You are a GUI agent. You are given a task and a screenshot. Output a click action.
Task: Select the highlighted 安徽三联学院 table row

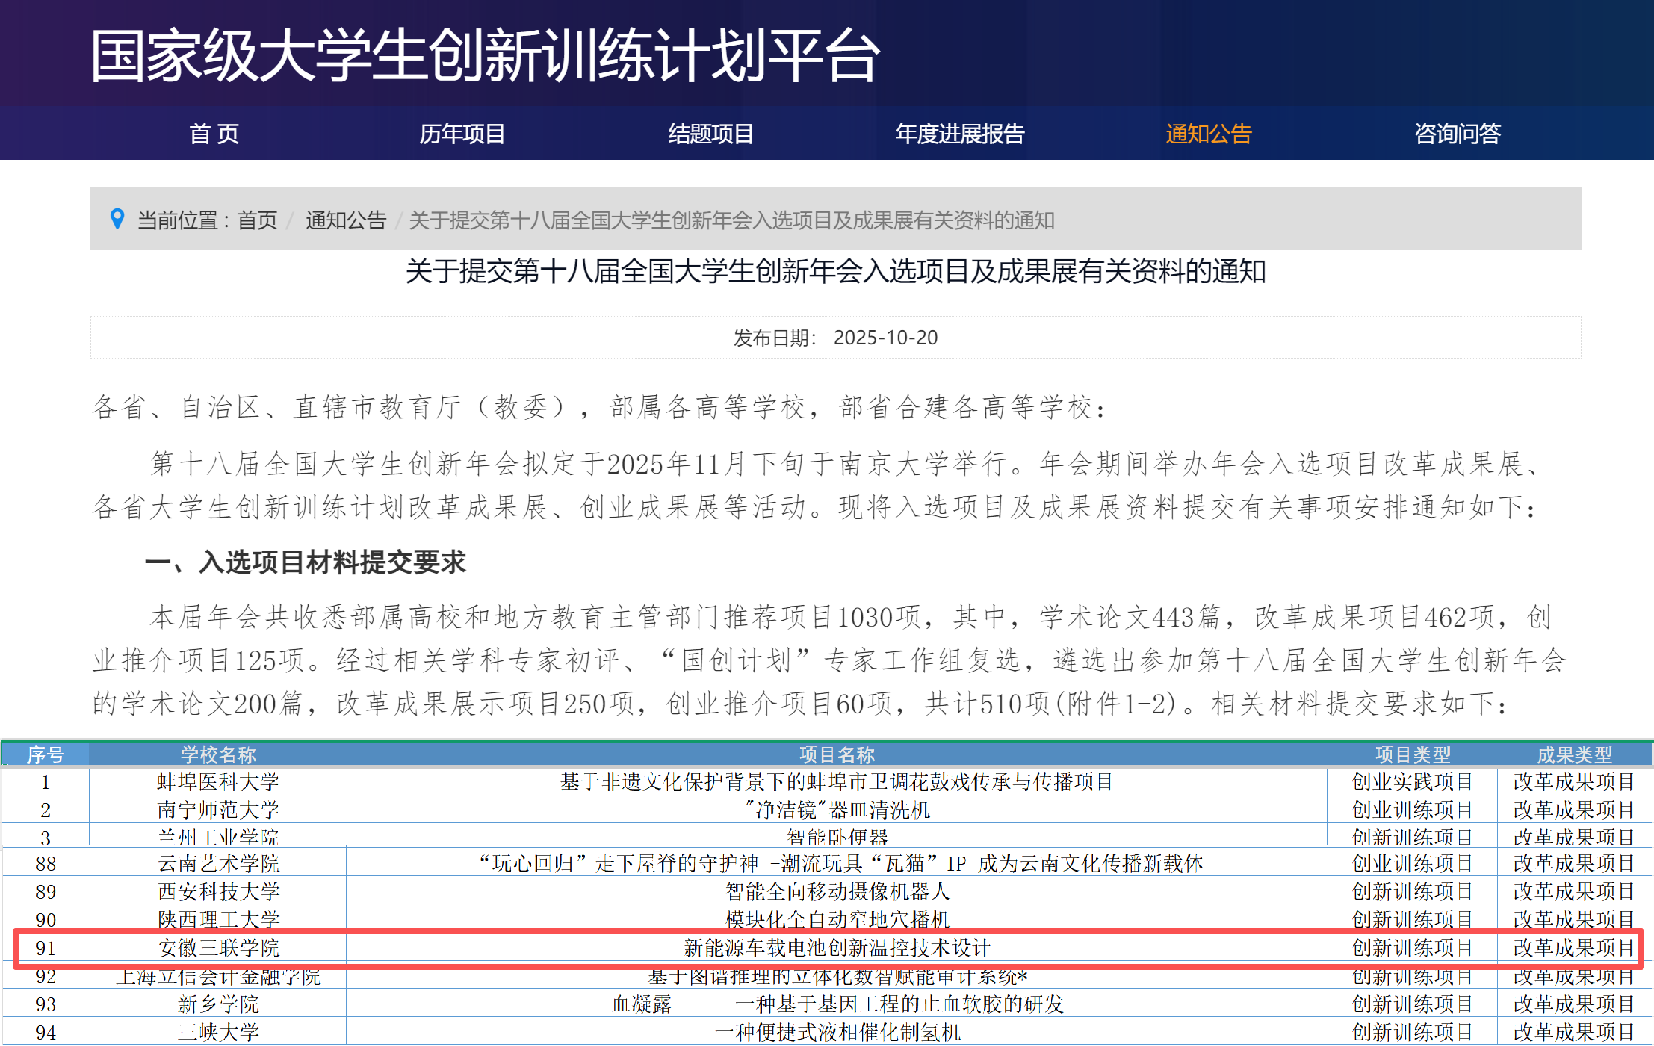tap(826, 948)
